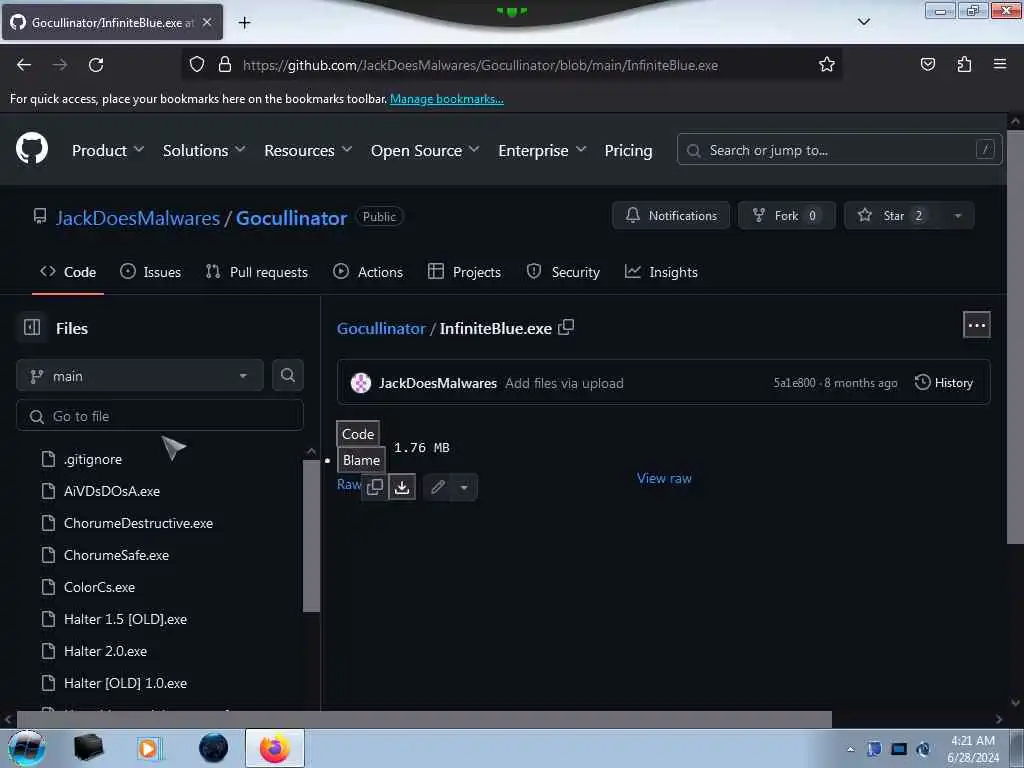Open the Star lists dropdown arrow
The image size is (1024, 768).
[x=957, y=216]
